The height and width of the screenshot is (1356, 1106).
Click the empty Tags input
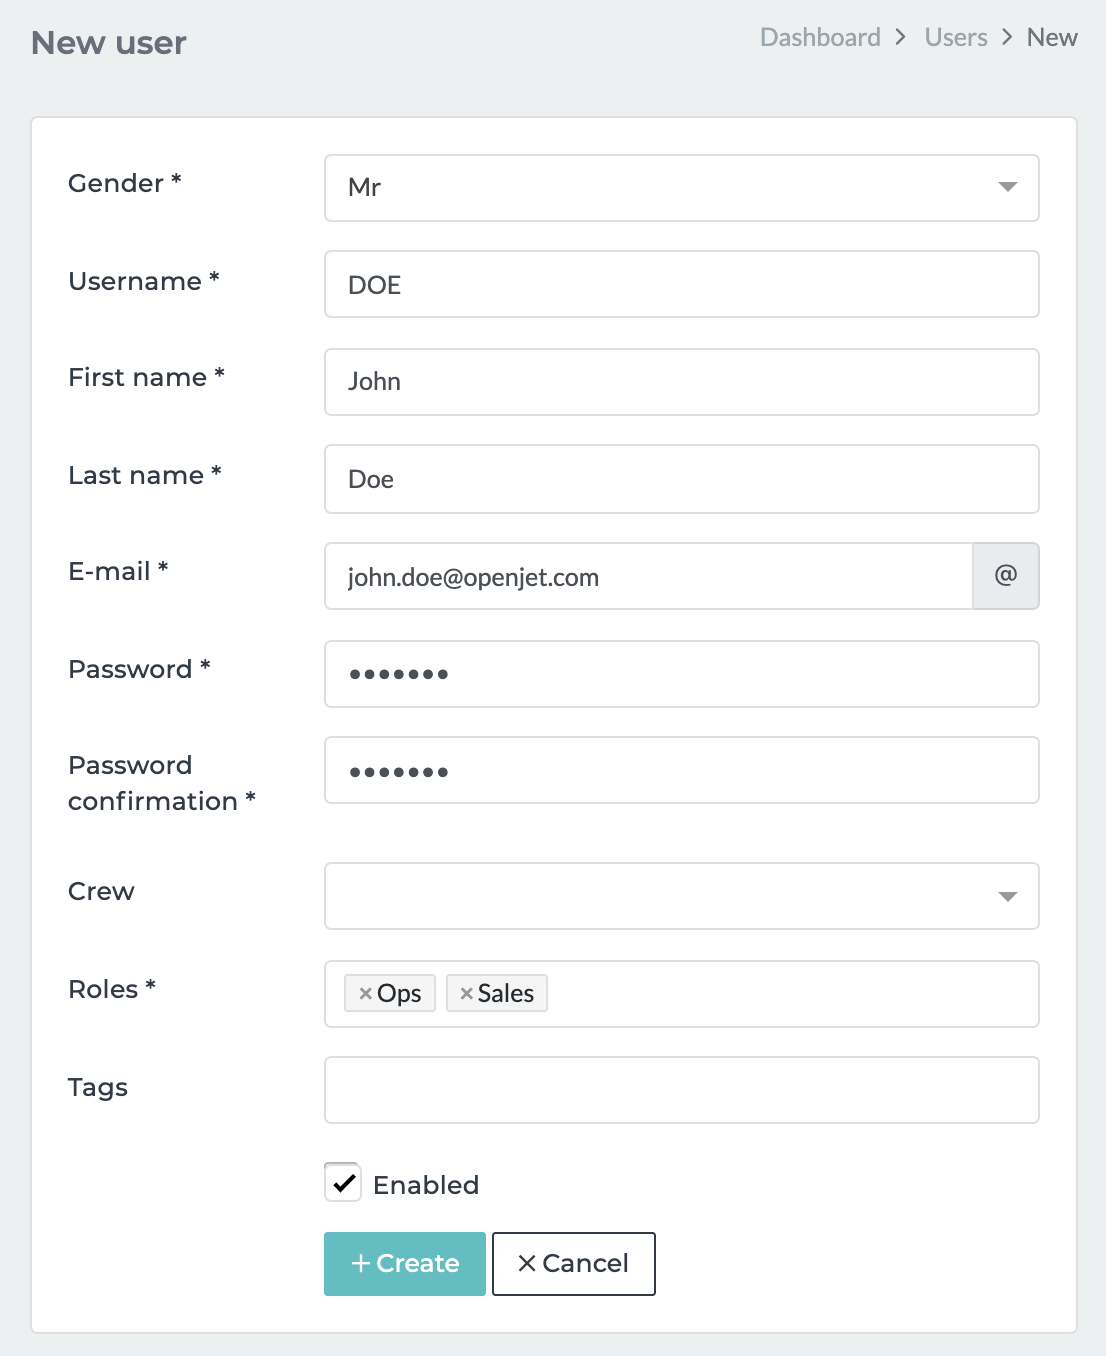(682, 1090)
